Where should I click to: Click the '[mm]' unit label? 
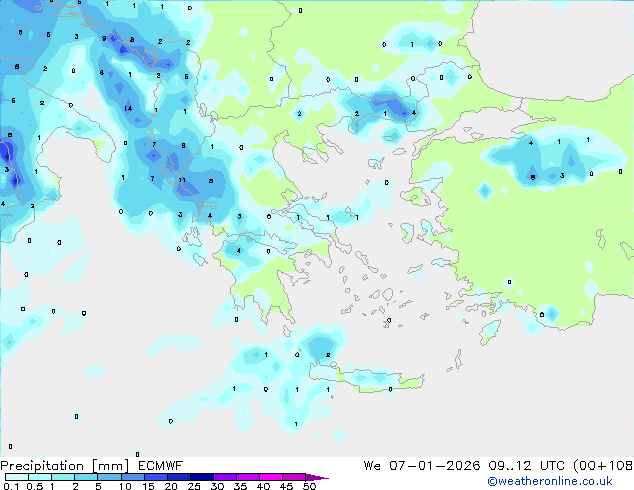110,466
